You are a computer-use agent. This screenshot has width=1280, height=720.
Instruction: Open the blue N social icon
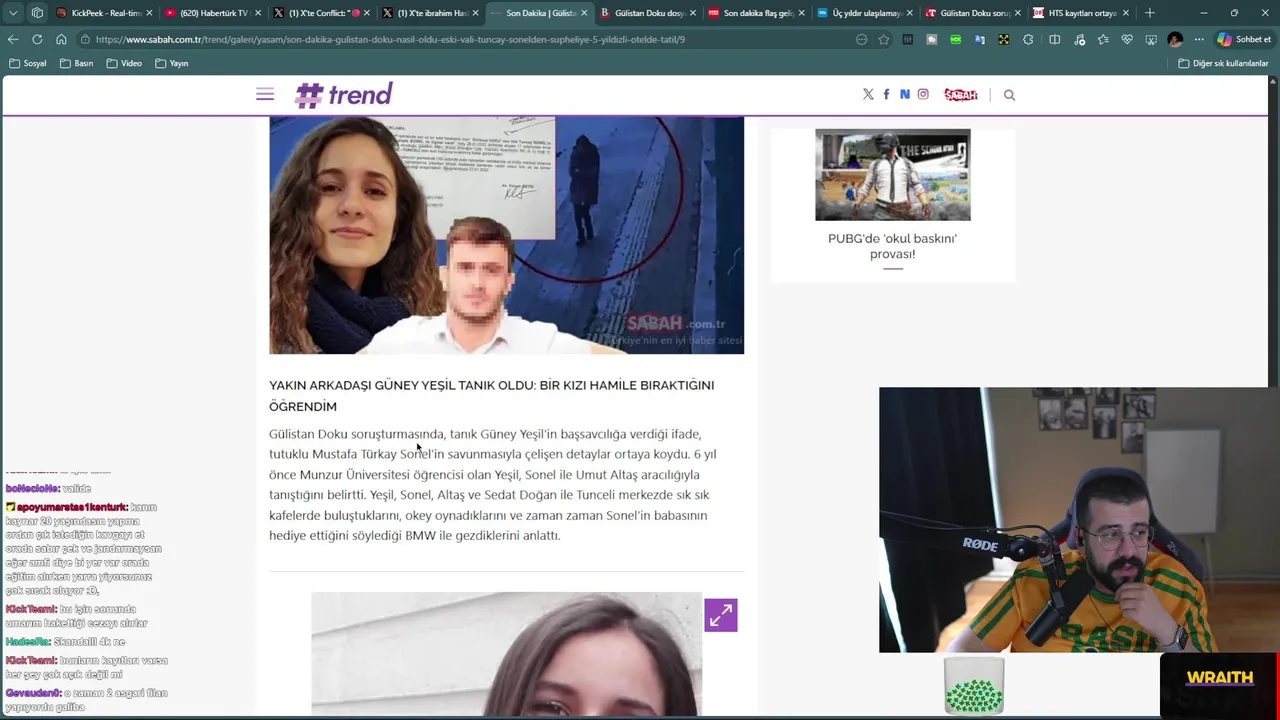click(x=904, y=94)
